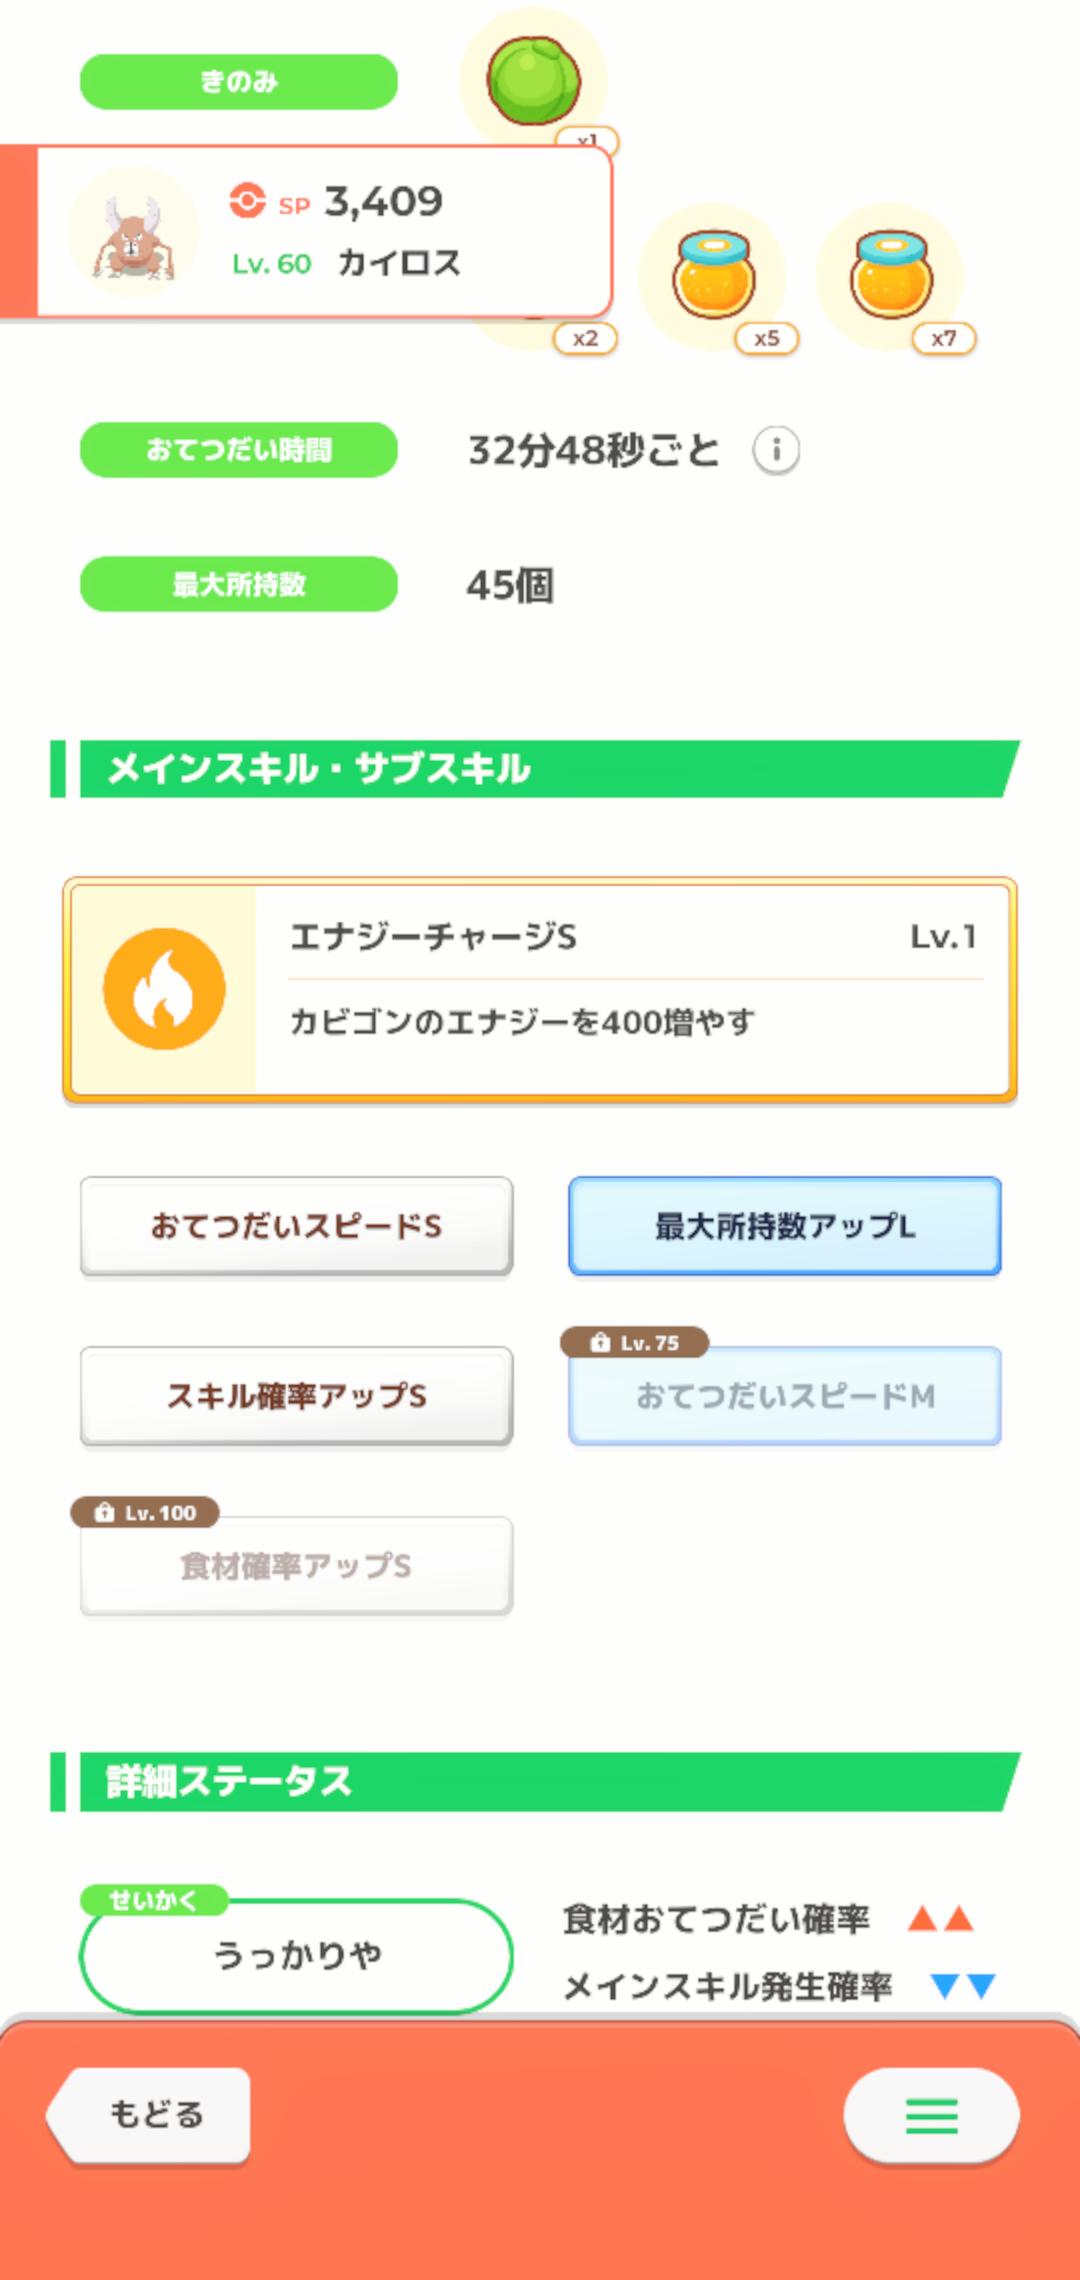This screenshot has height=2280, width=1080.
Task: Tap the カイロス Pokémon portrait
Action: 133,233
